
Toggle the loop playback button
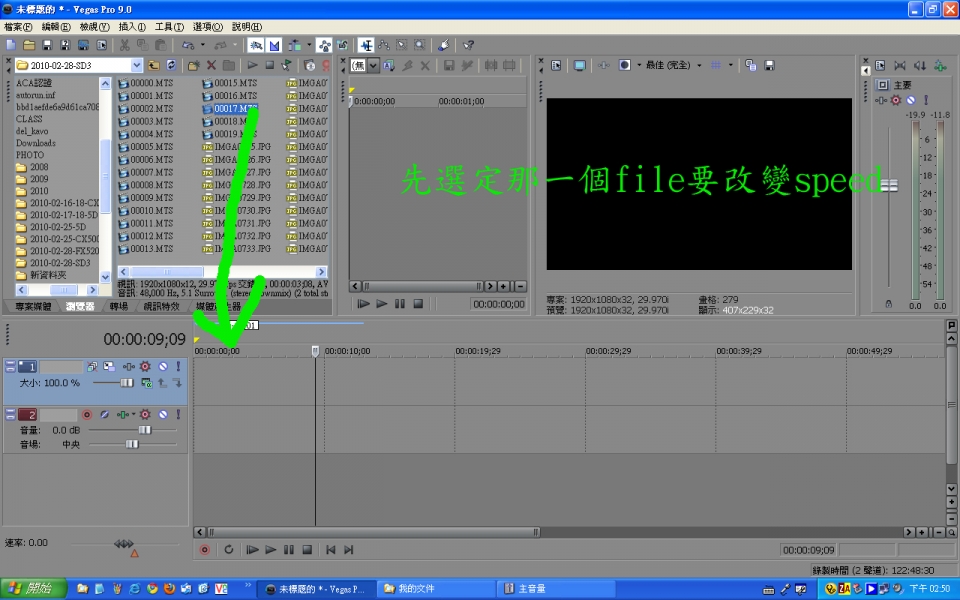(x=228, y=549)
